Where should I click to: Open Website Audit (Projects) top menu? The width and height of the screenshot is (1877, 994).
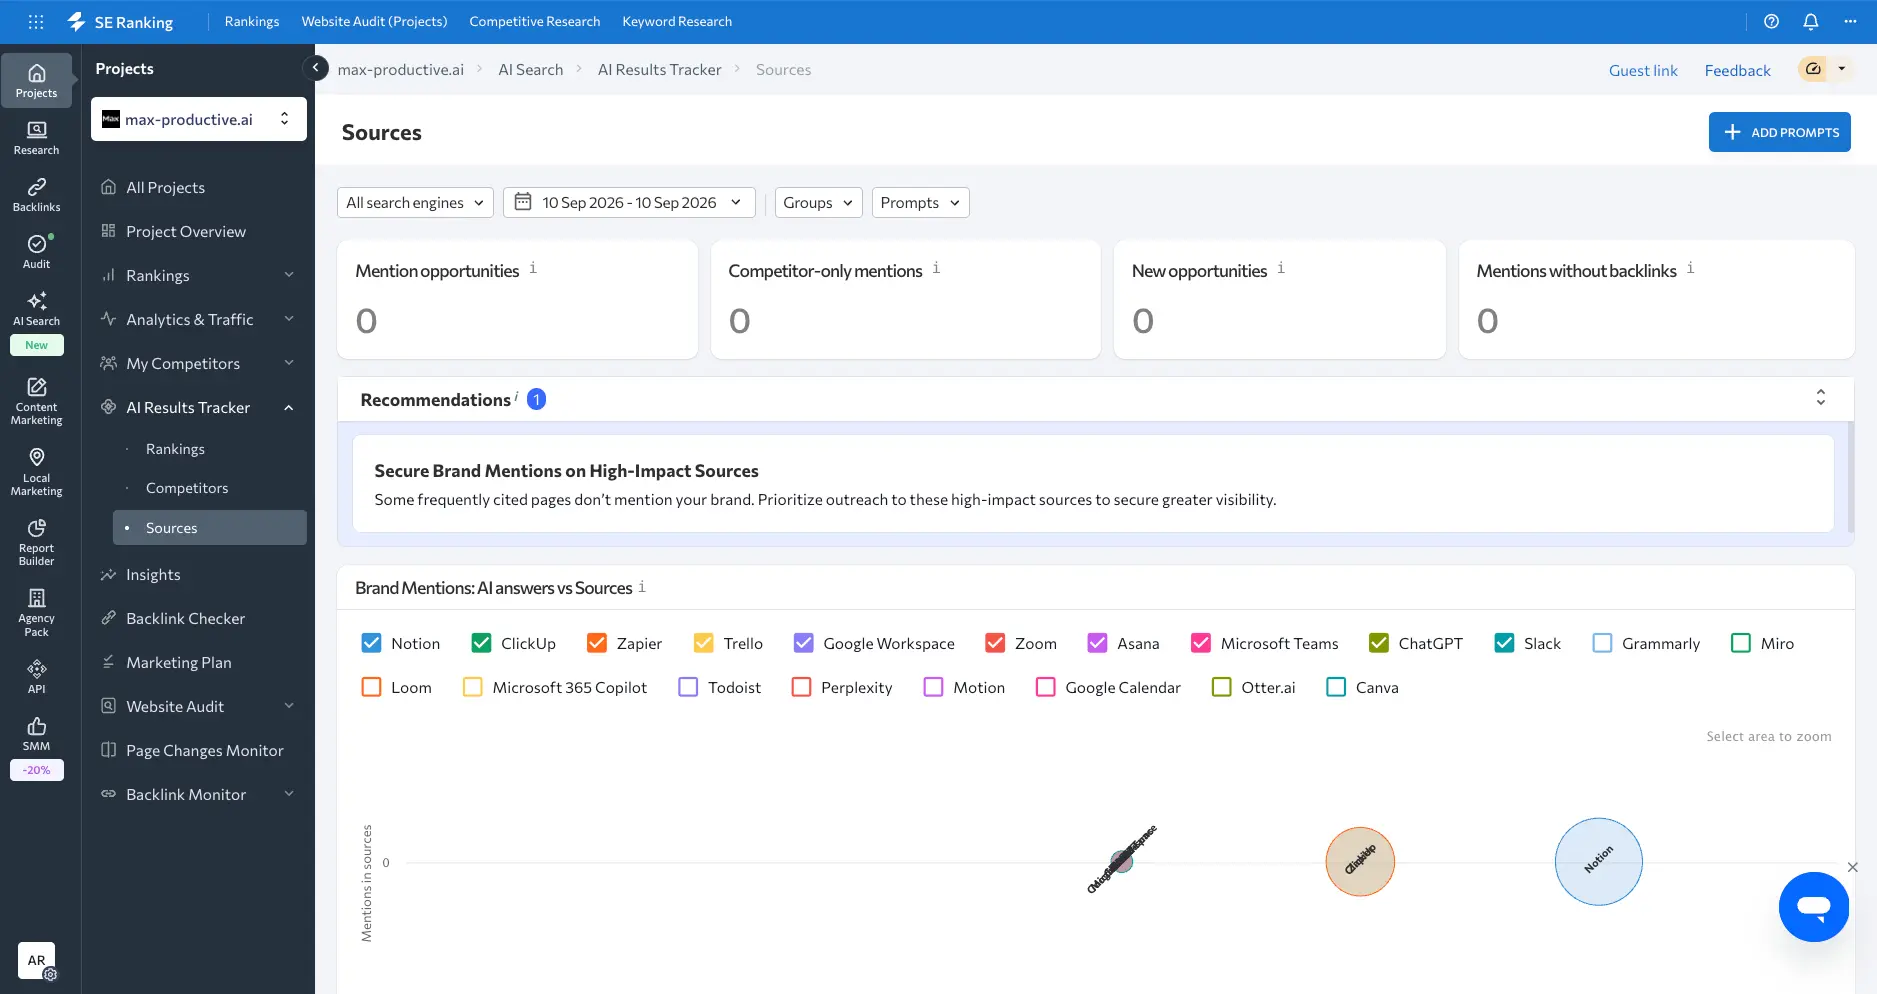click(x=374, y=21)
